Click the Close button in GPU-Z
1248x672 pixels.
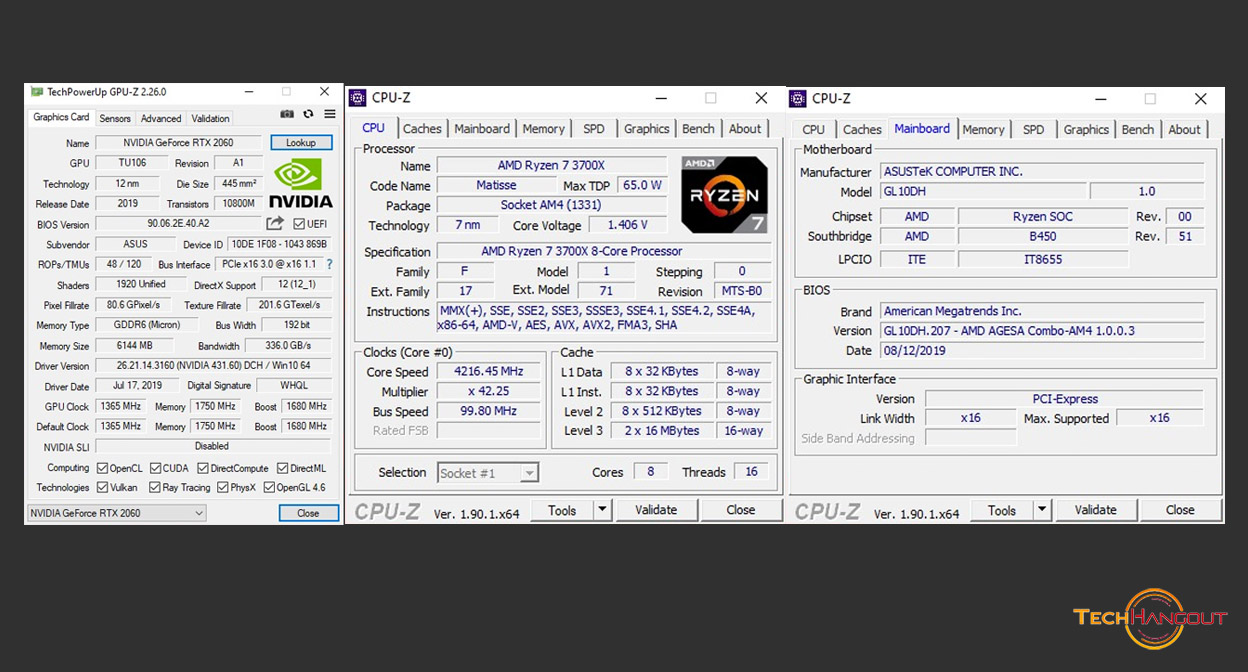308,513
